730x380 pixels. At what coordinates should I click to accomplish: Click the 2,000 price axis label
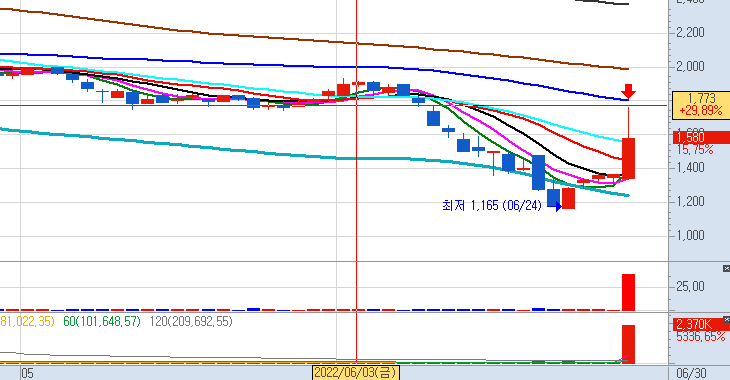point(690,67)
